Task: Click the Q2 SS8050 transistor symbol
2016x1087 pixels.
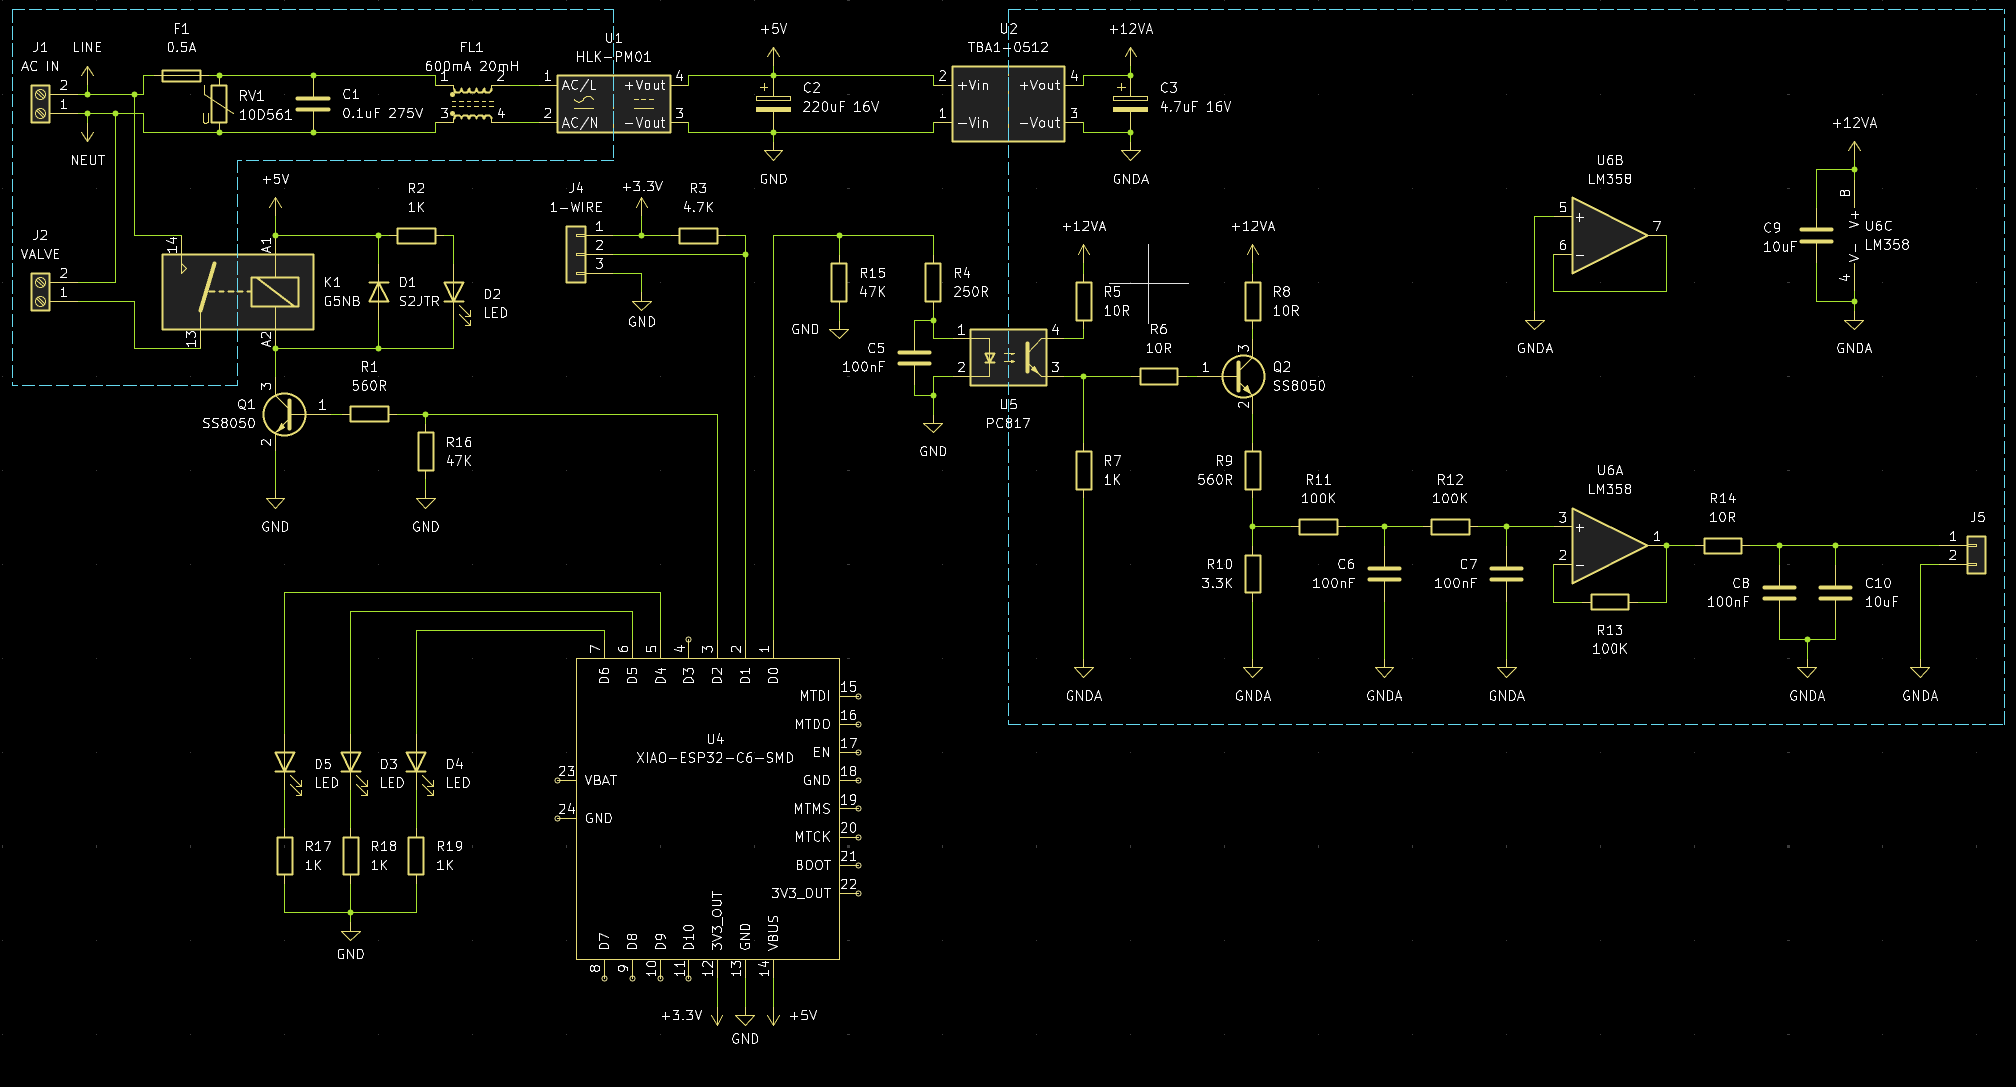Action: [x=1244, y=377]
